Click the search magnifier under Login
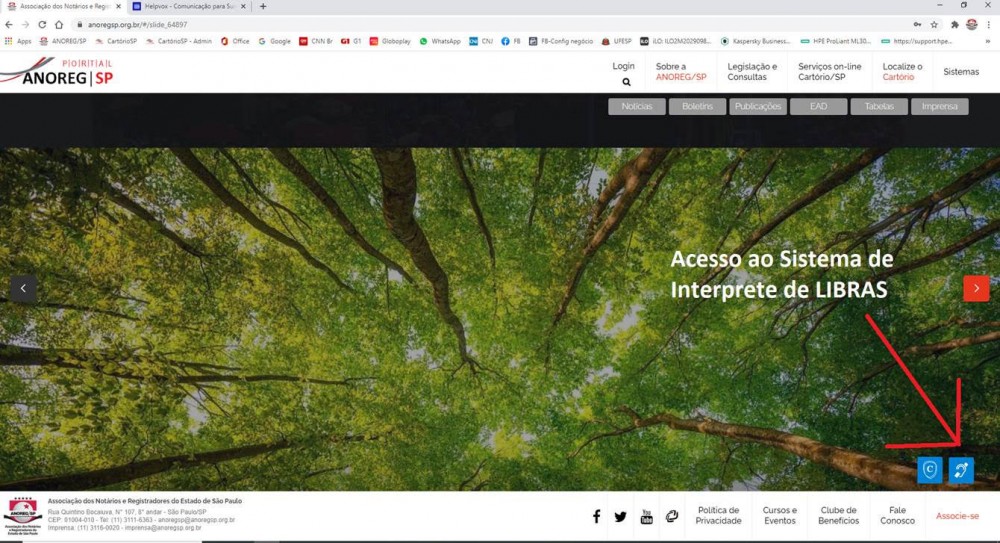Image resolution: width=1000 pixels, height=543 pixels. [626, 82]
